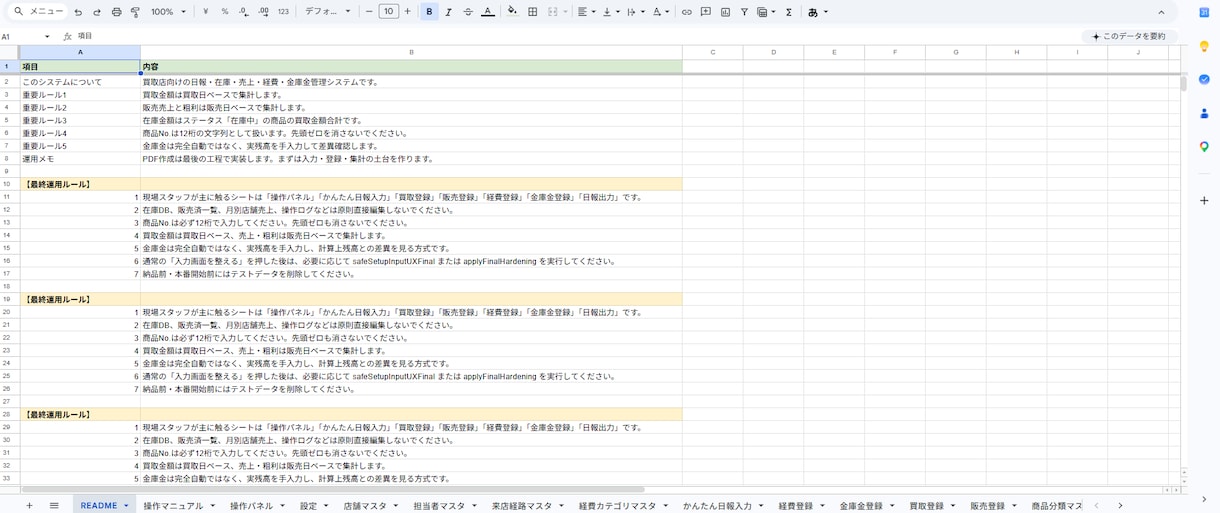Switch to the 販売登録 sheet tab
The image size is (1220, 513).
coord(987,506)
